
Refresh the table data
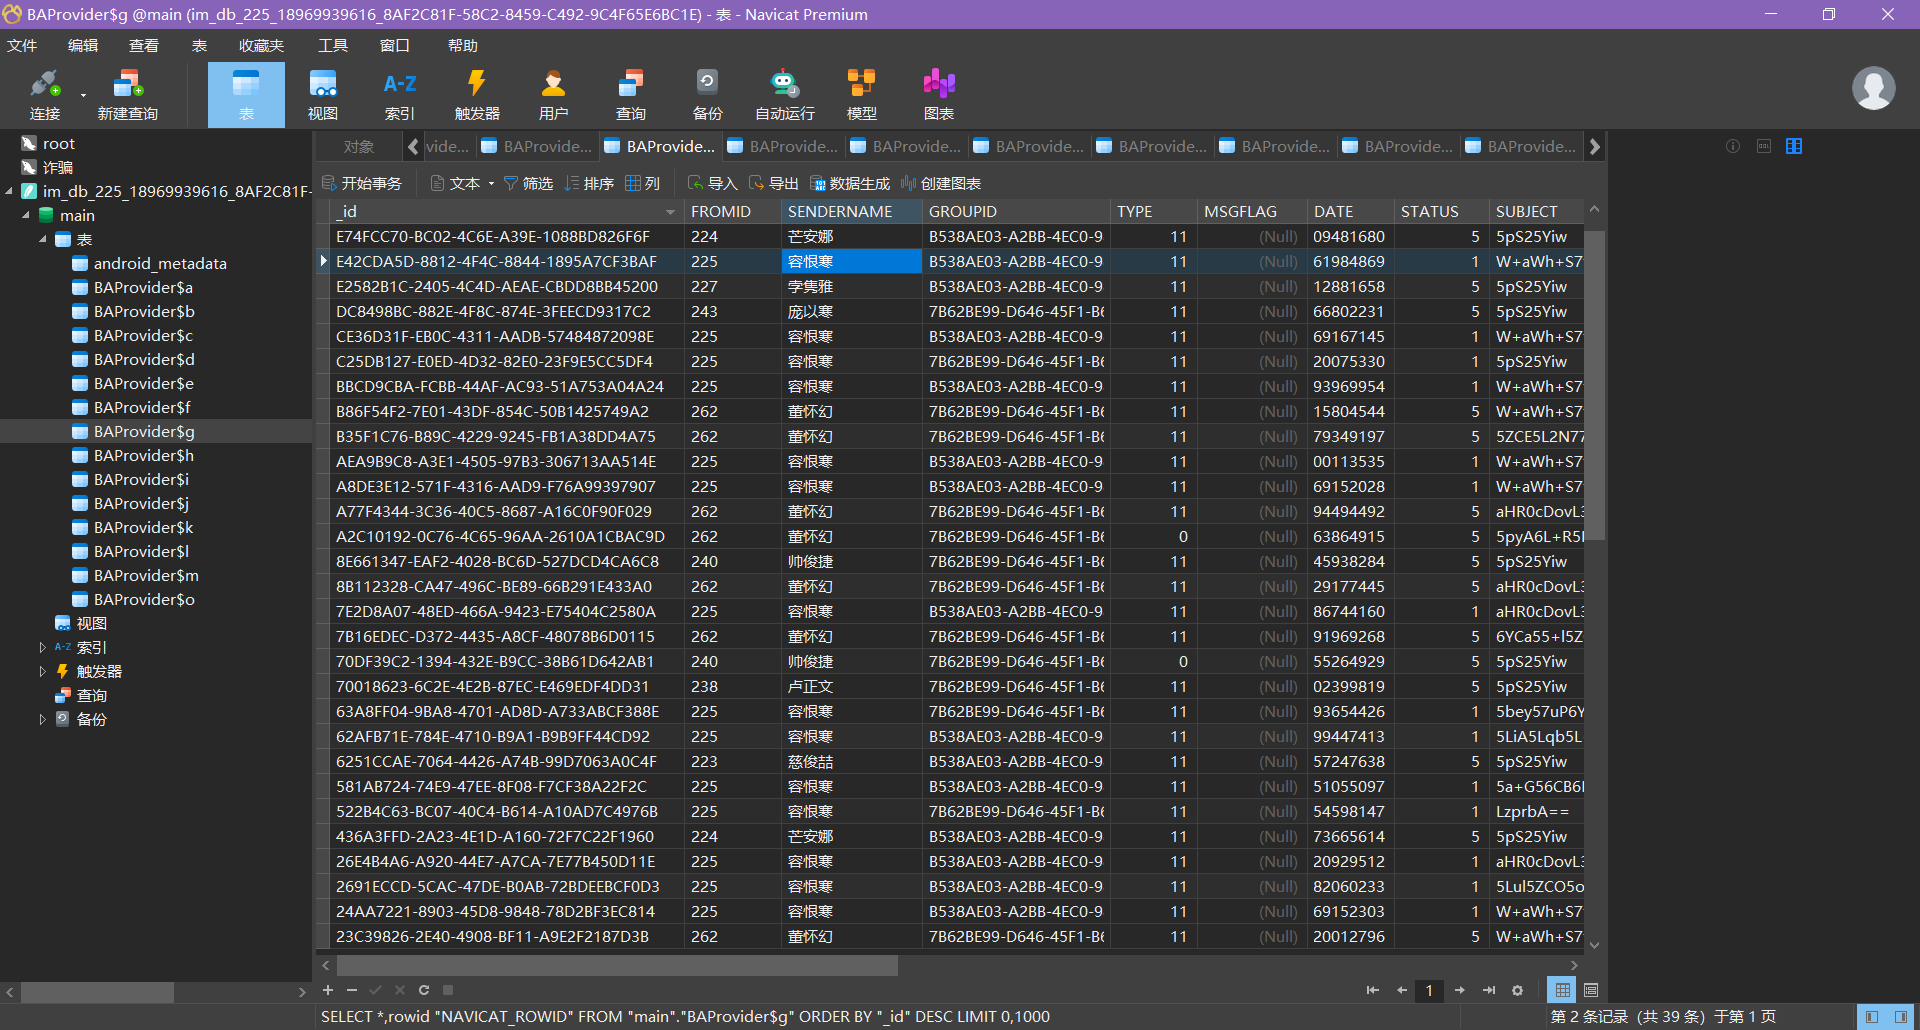[x=424, y=990]
